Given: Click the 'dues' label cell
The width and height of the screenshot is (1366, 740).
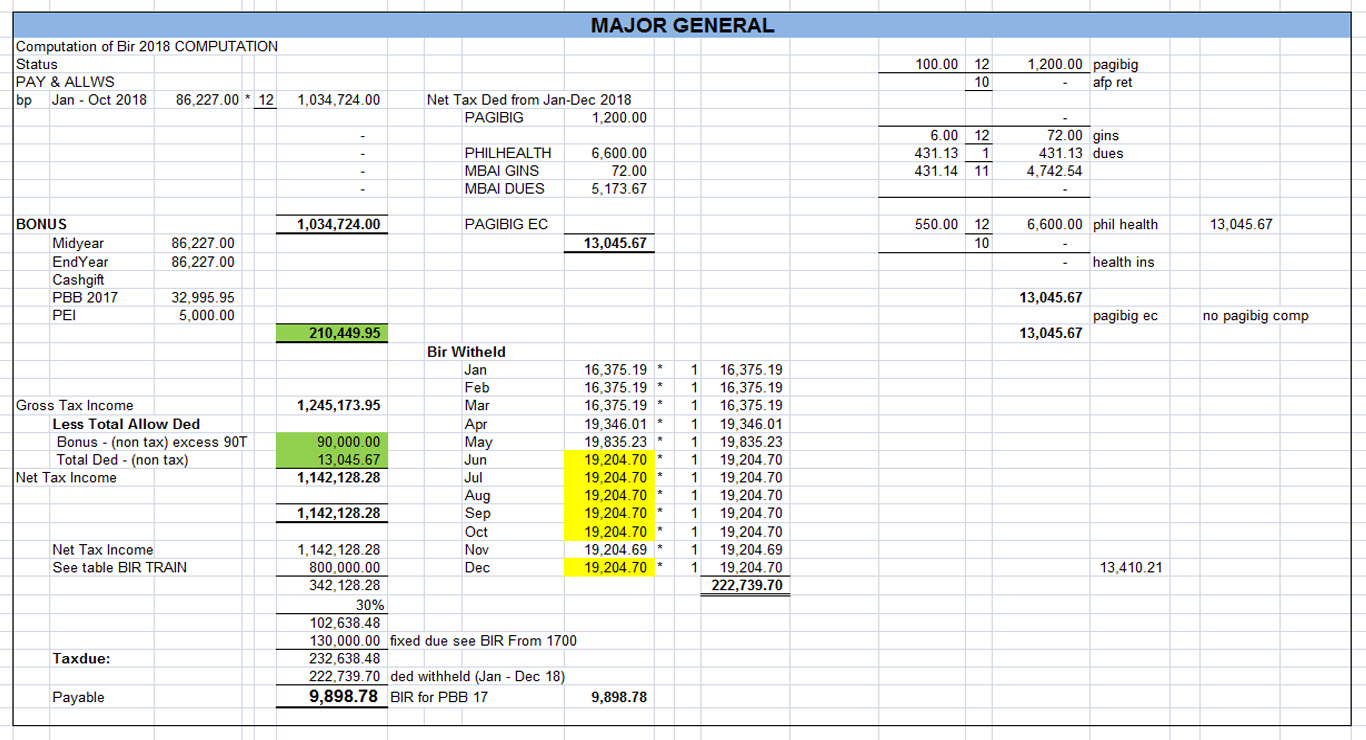Looking at the screenshot, I should pos(1108,153).
